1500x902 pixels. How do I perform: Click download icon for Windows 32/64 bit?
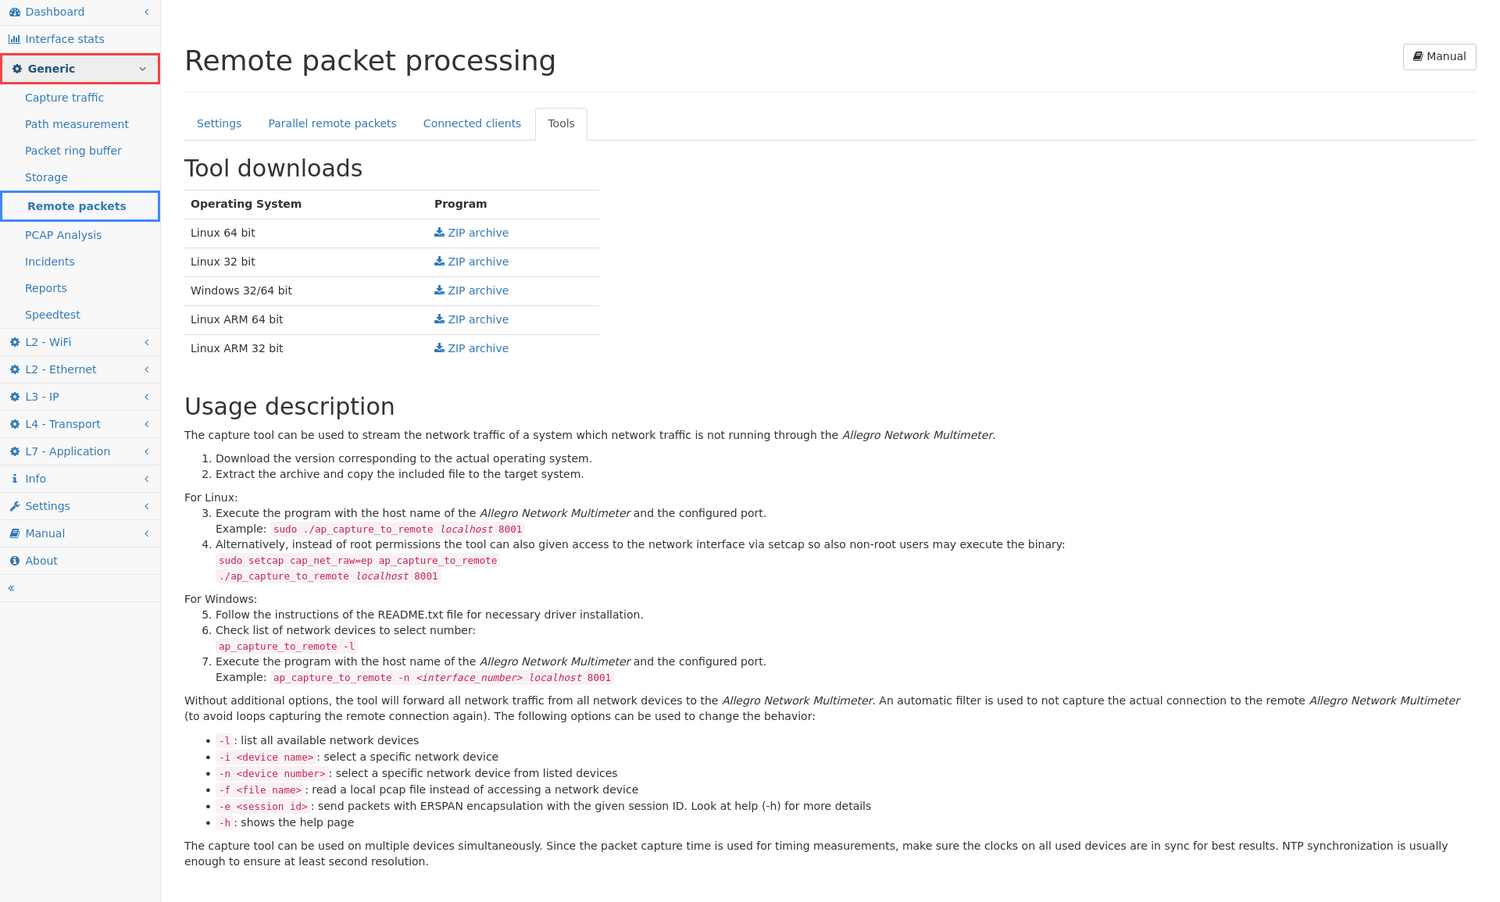pyautogui.click(x=439, y=290)
